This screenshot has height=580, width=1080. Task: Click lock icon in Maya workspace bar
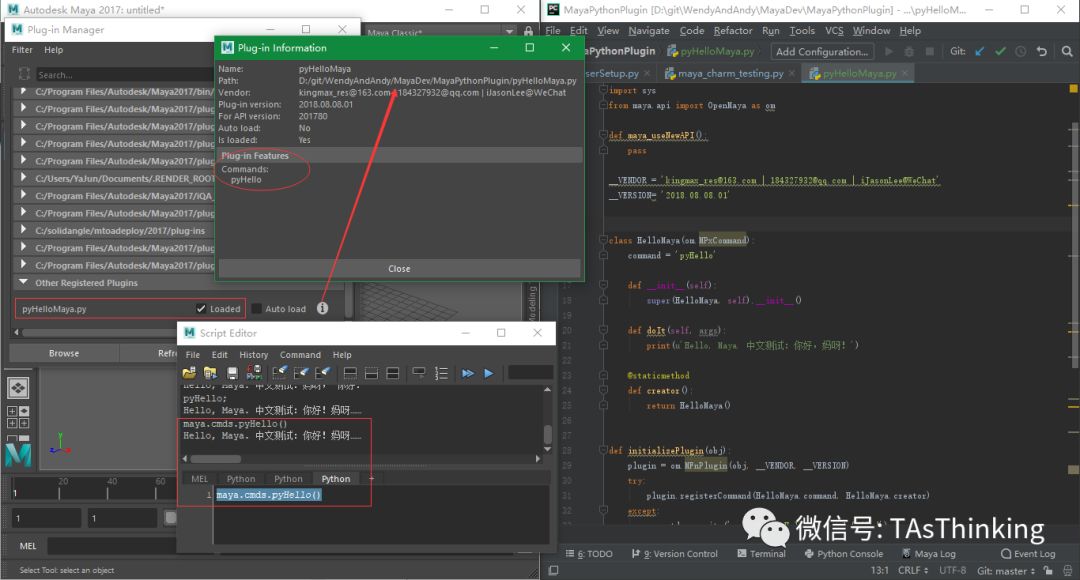tap(528, 32)
